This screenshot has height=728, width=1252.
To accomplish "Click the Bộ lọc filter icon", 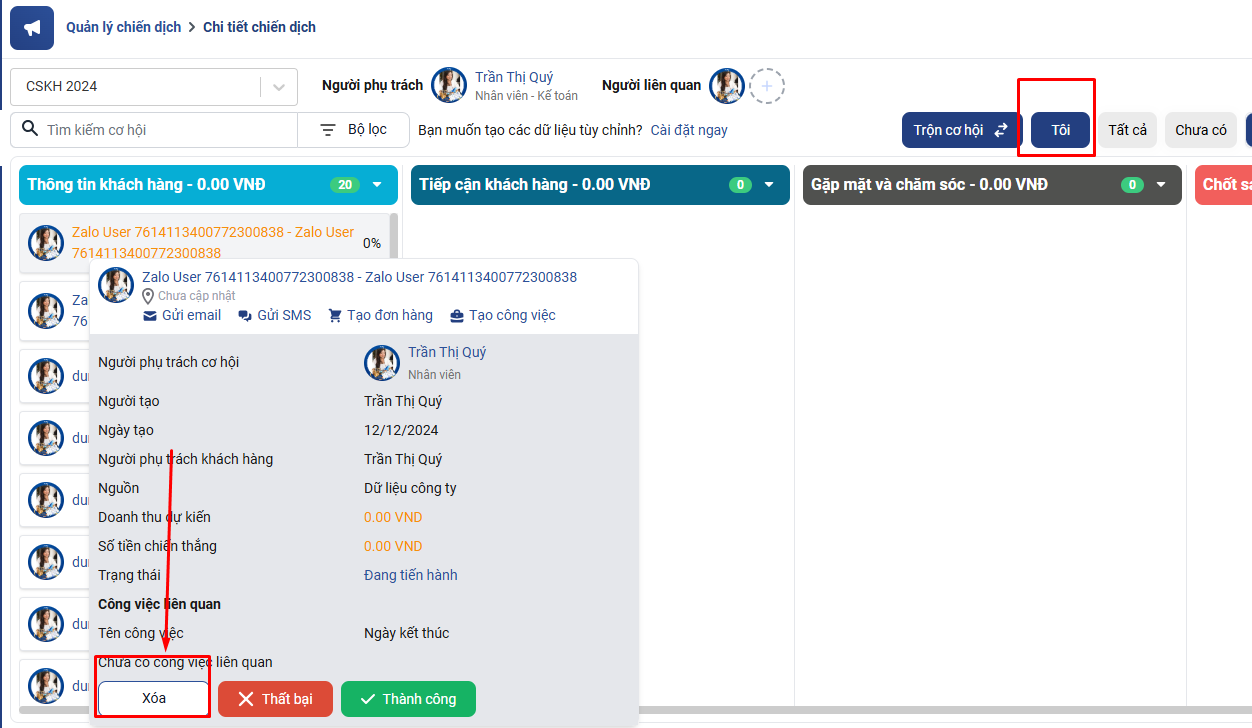I will click(328, 130).
